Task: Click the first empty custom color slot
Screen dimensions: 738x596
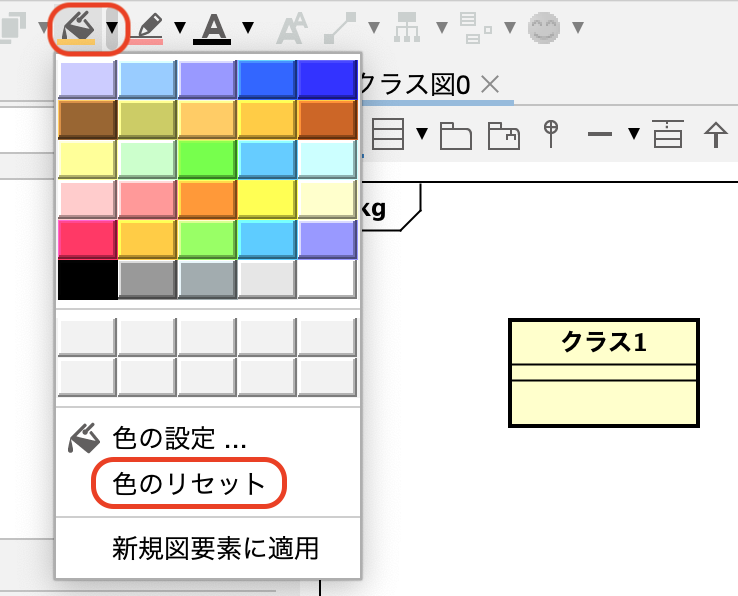Action: [87, 337]
